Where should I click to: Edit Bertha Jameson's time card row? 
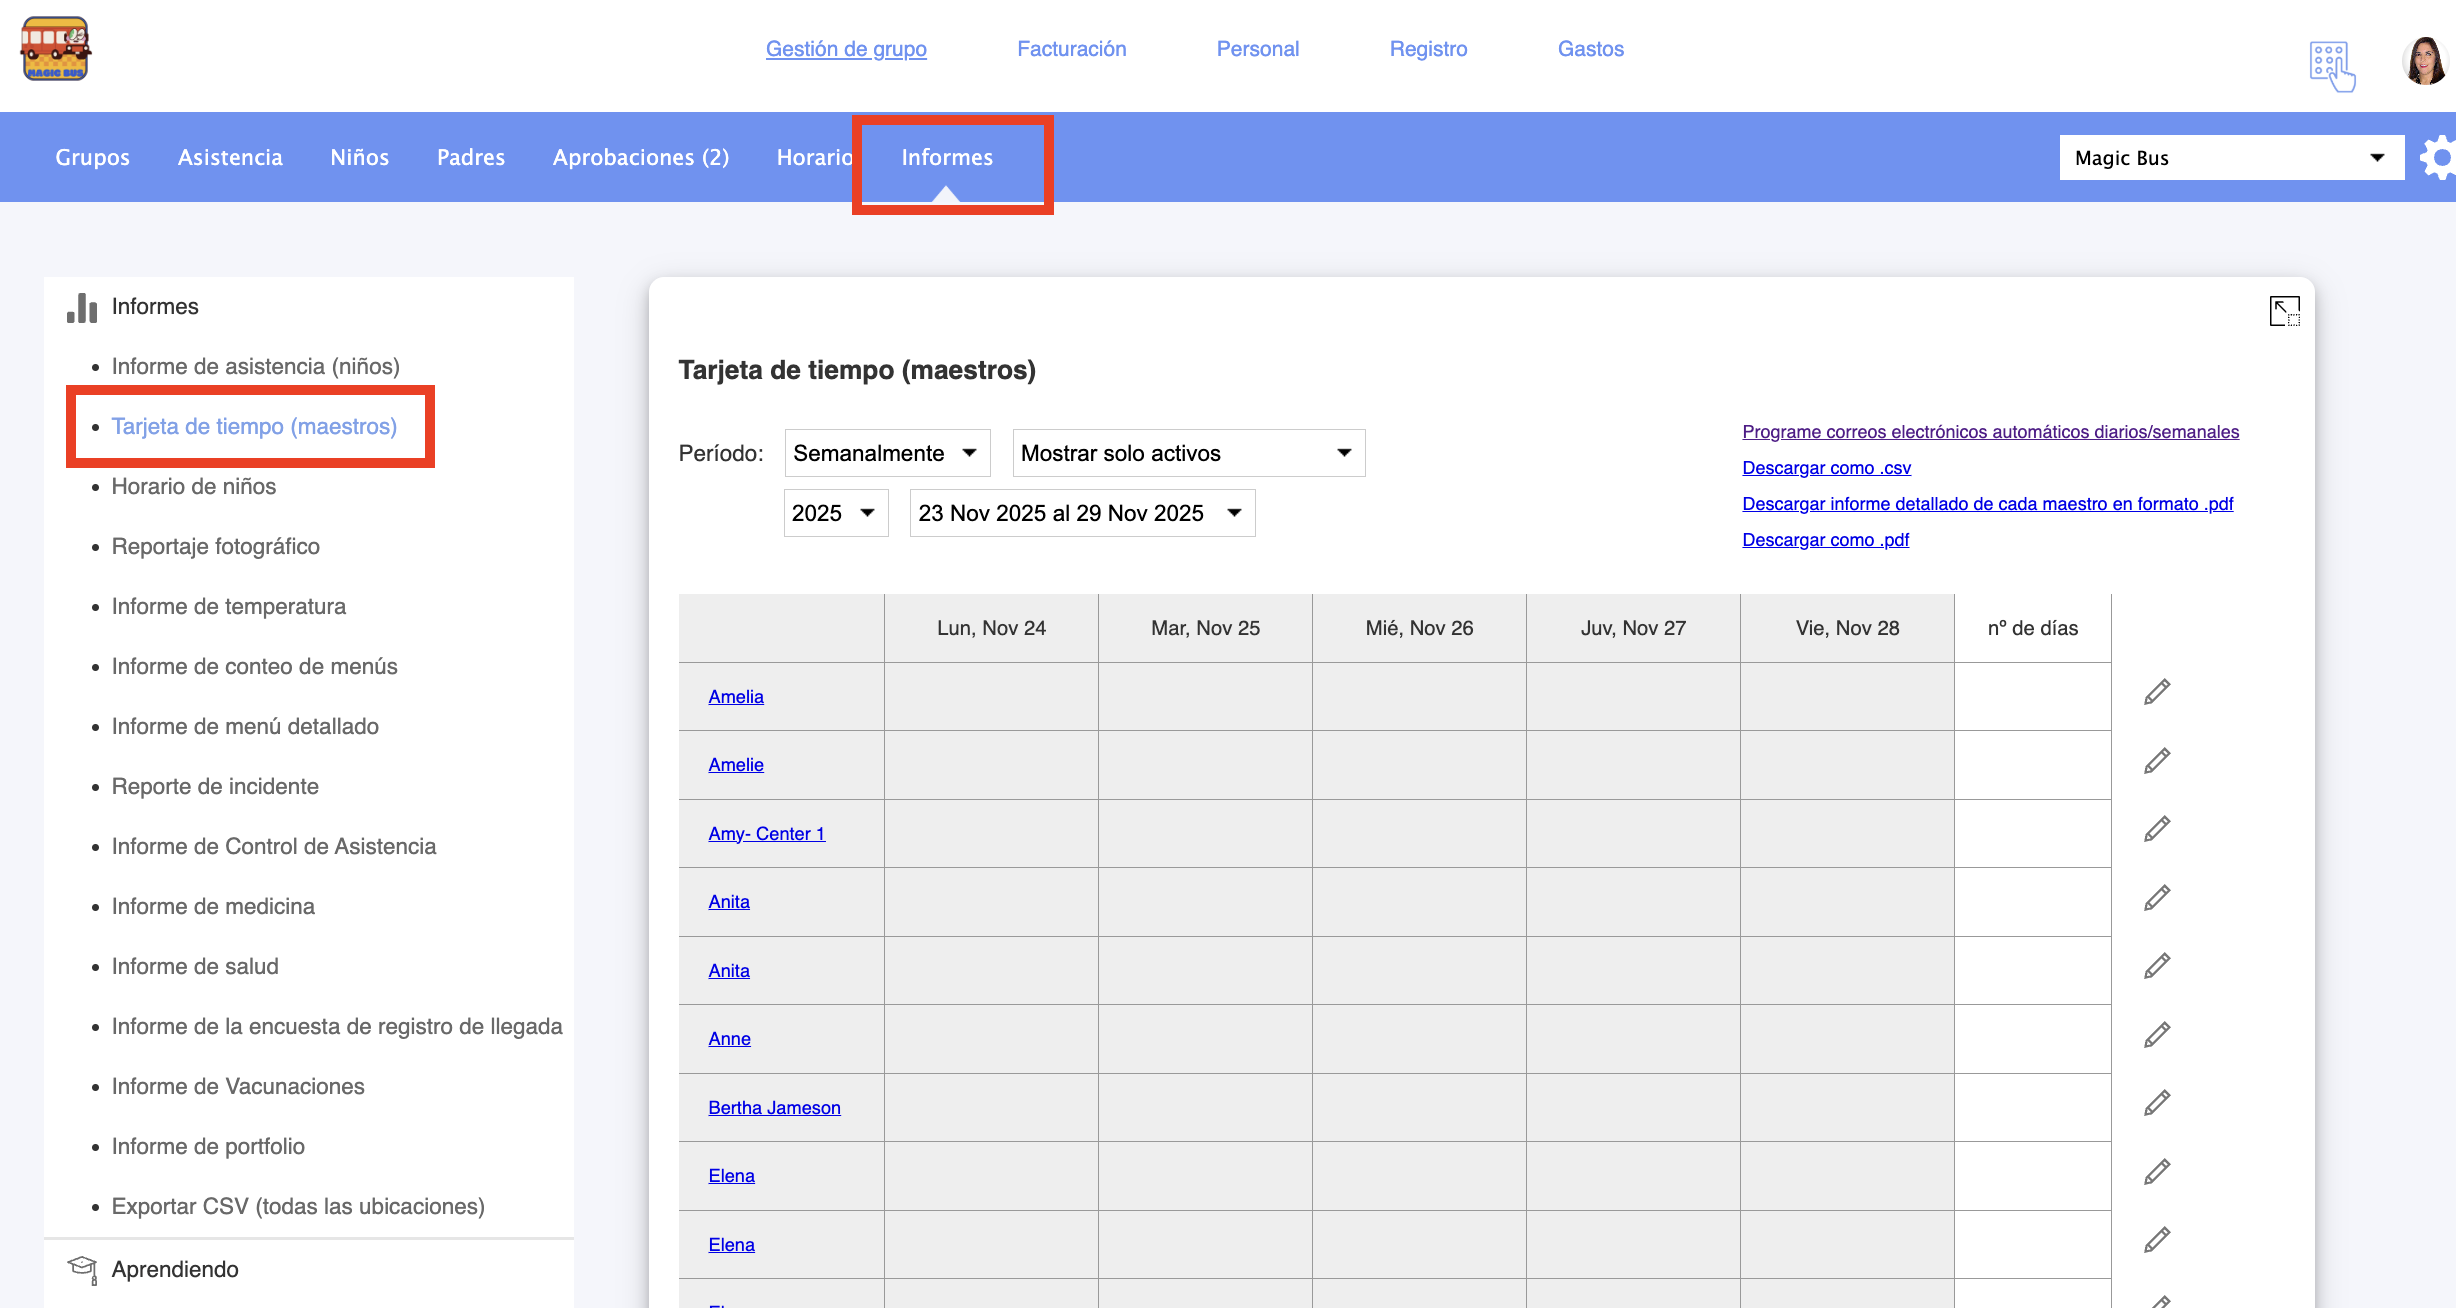tap(2157, 1103)
